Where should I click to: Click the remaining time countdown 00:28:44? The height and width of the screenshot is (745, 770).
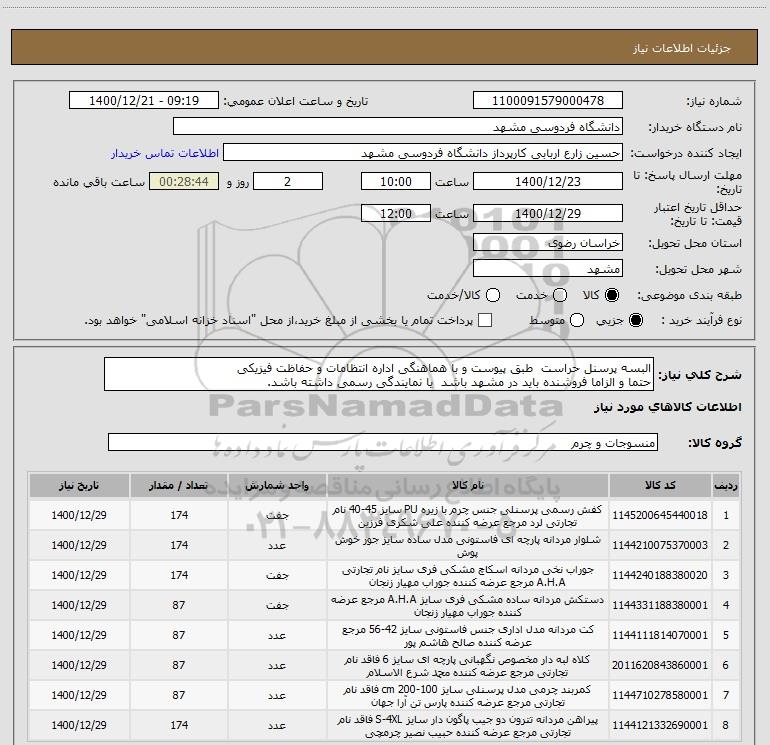tap(184, 182)
